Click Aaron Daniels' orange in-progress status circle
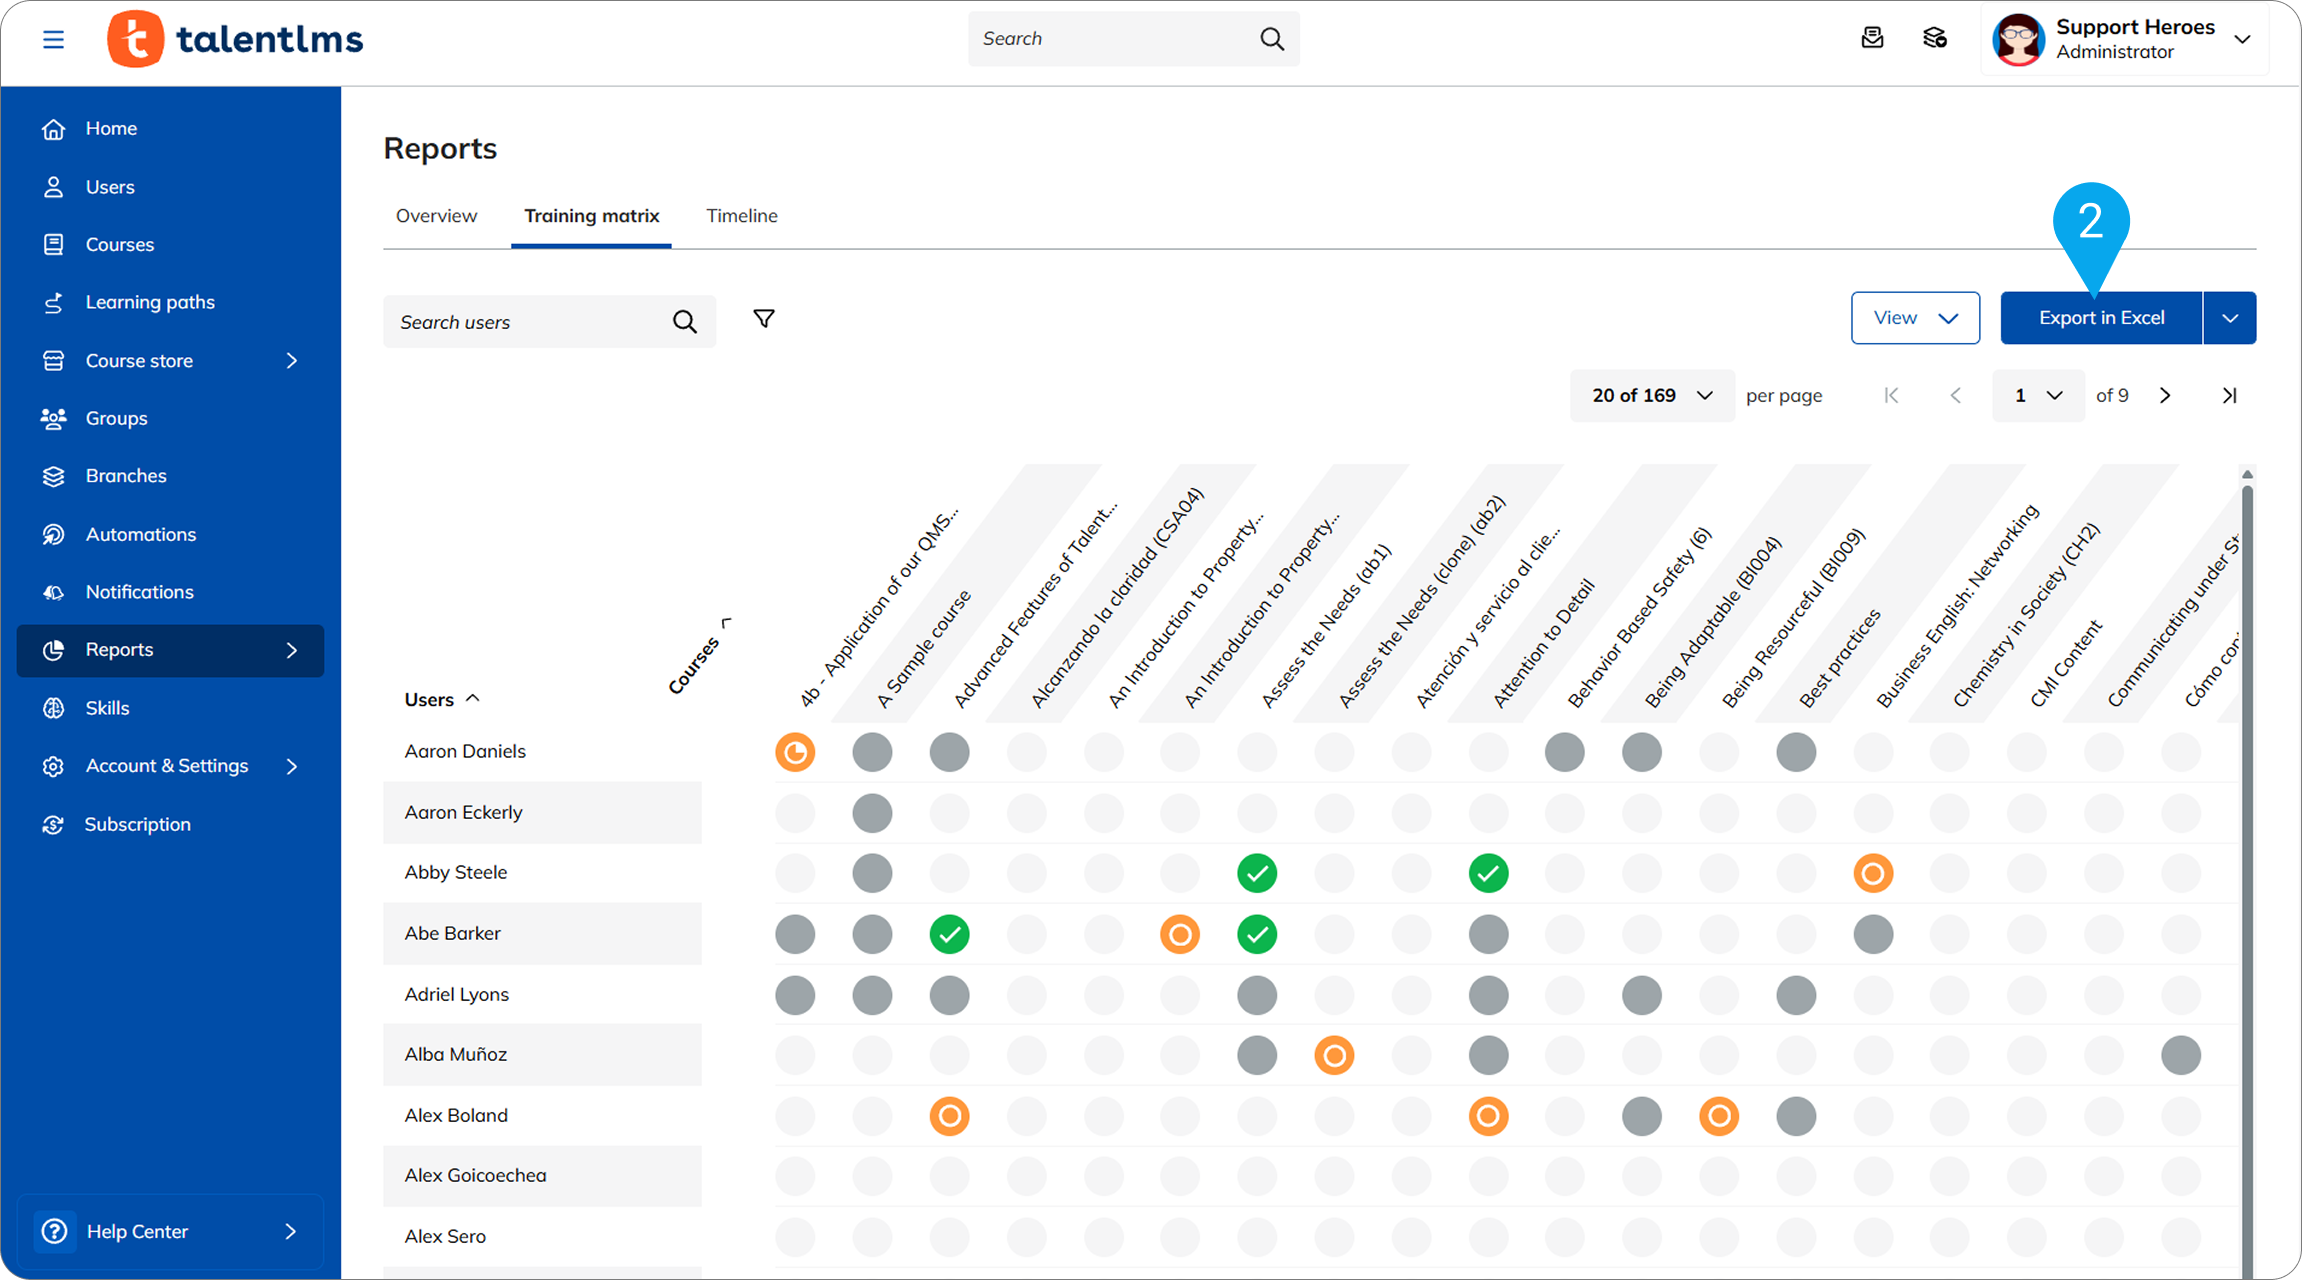This screenshot has width=2302, height=1280. [795, 752]
